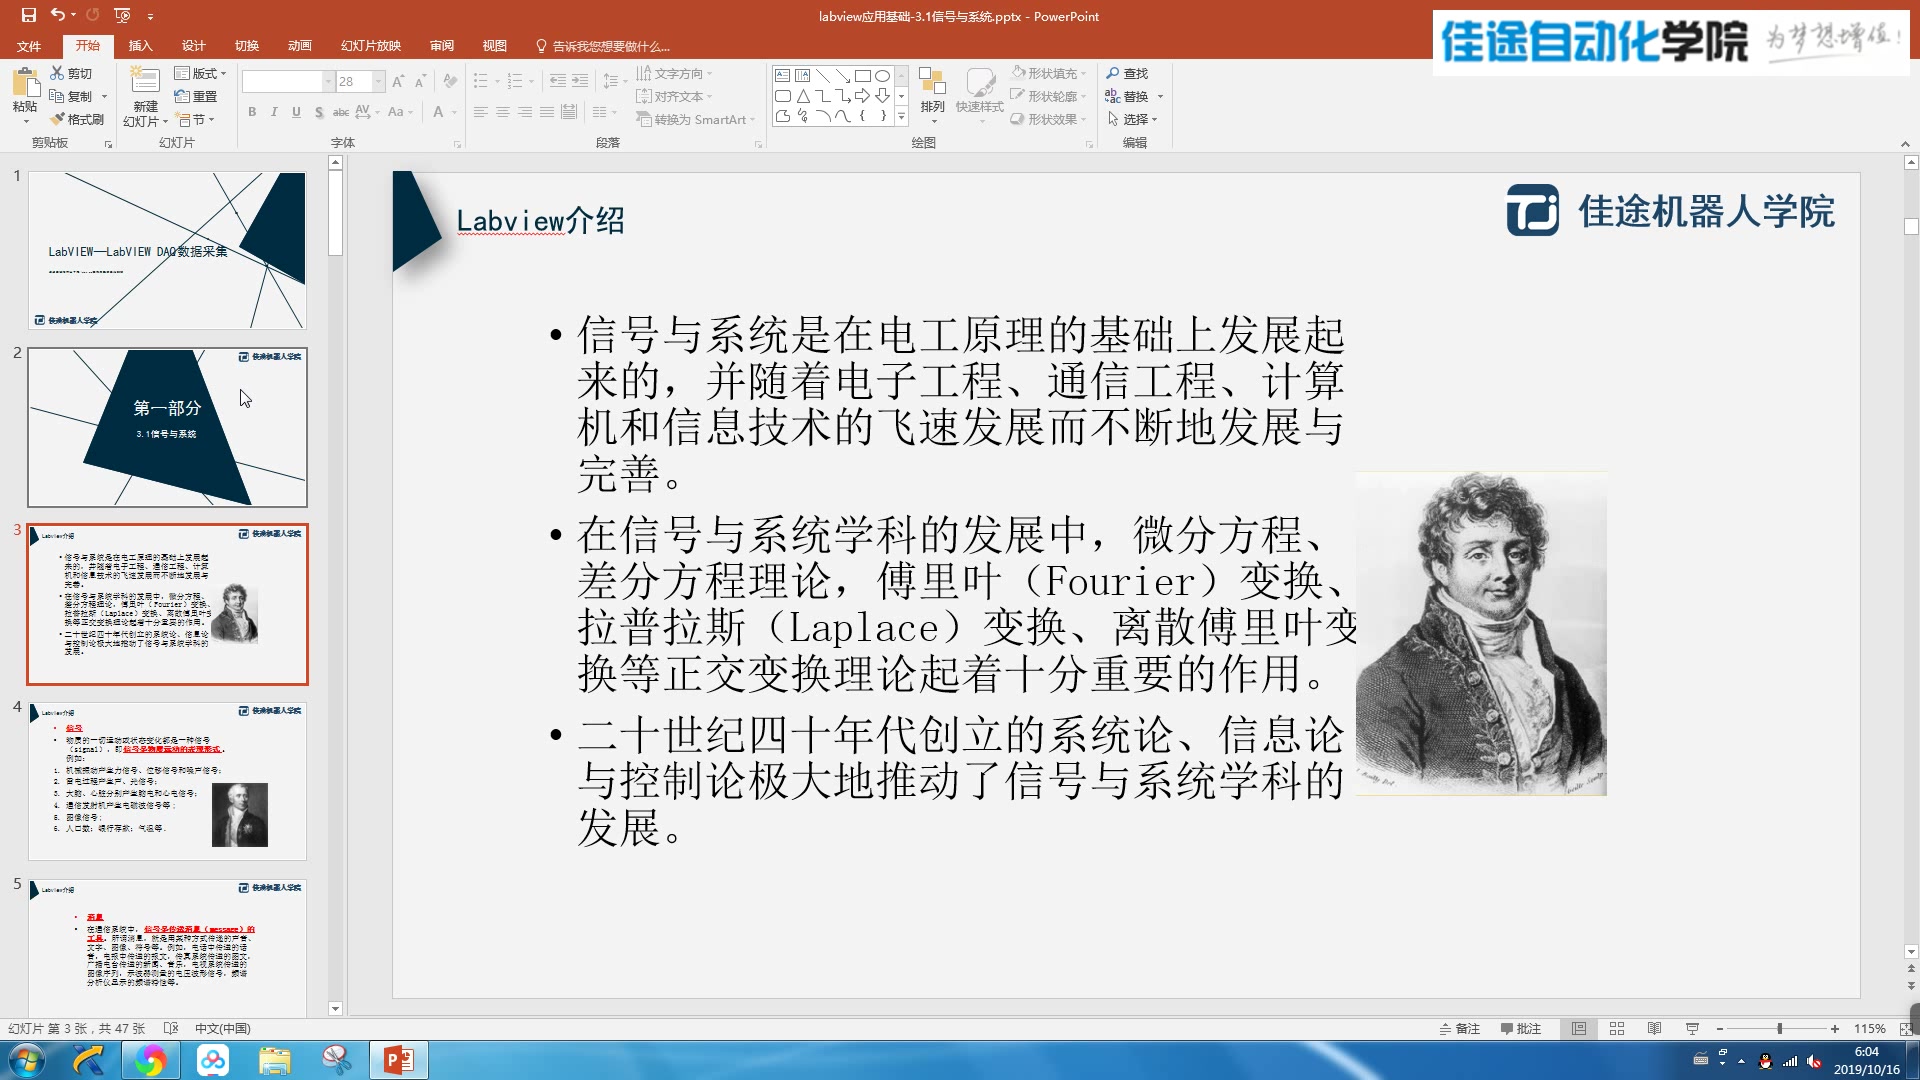The image size is (1920, 1080).
Task: Apply Shape Effects (形状效果)
Action: (x=1046, y=119)
